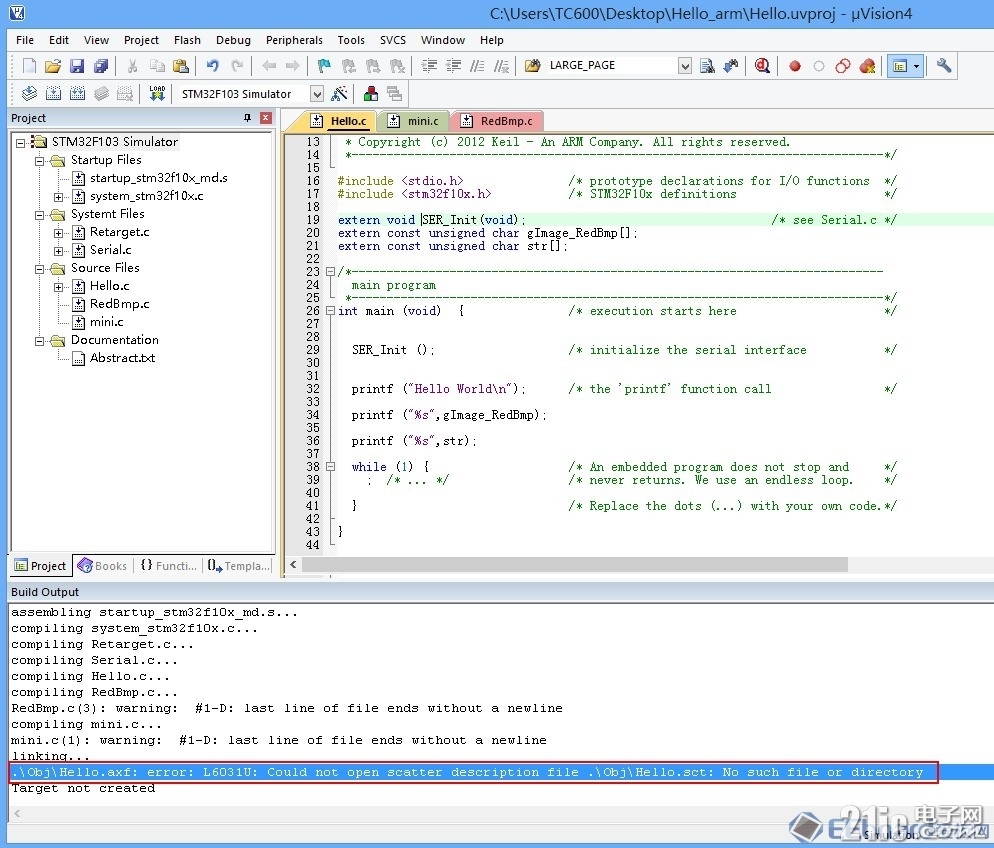Screen dimensions: 994x848
Task: Save the current file
Action: tap(77, 66)
